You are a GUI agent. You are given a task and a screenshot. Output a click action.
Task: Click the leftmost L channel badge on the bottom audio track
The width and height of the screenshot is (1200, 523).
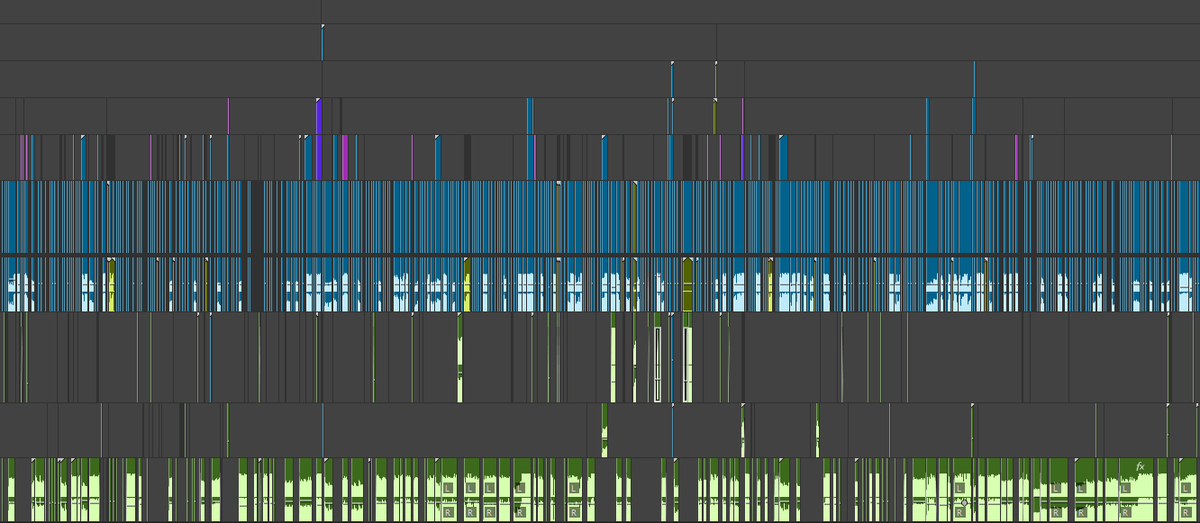coord(447,488)
